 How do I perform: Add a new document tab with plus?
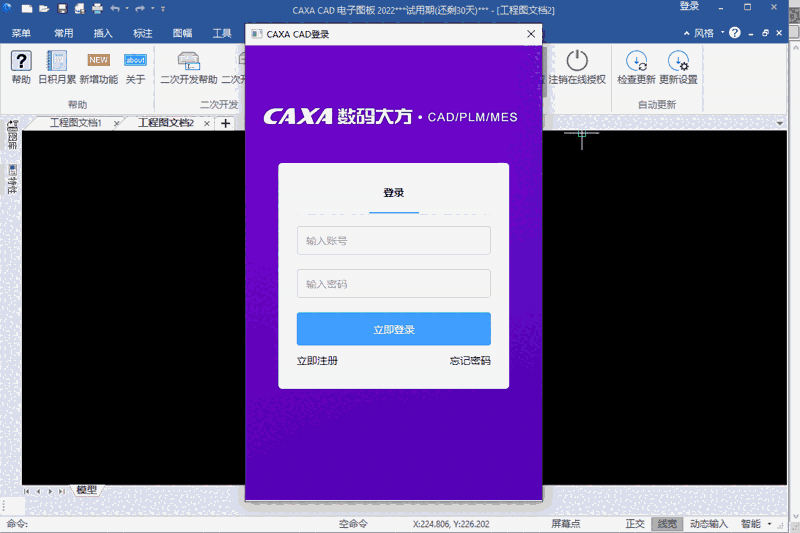tap(226, 123)
